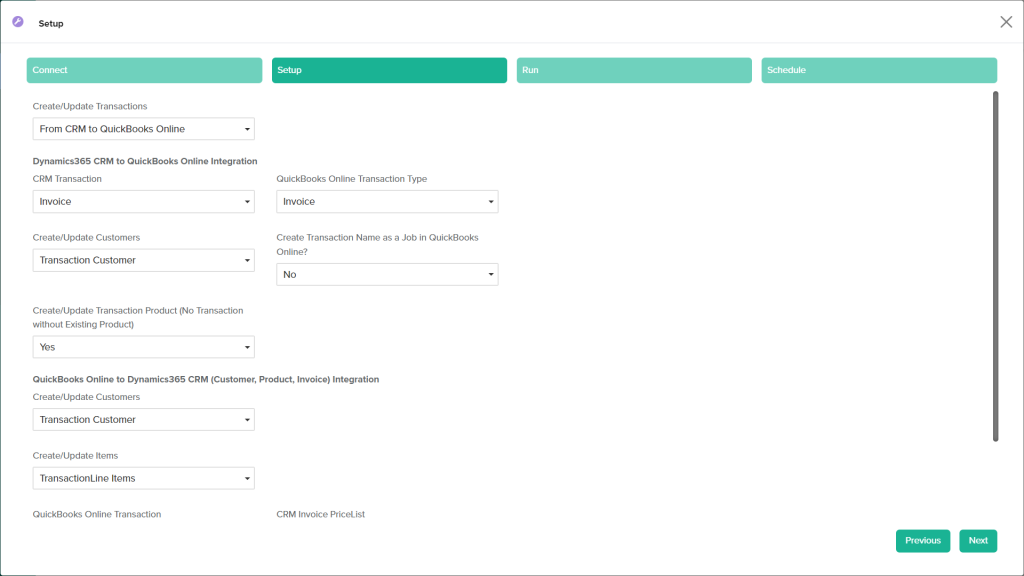Click the arrow on the TransactionLine Items combo box
Image resolution: width=1024 pixels, height=576 pixels.
click(x=247, y=479)
